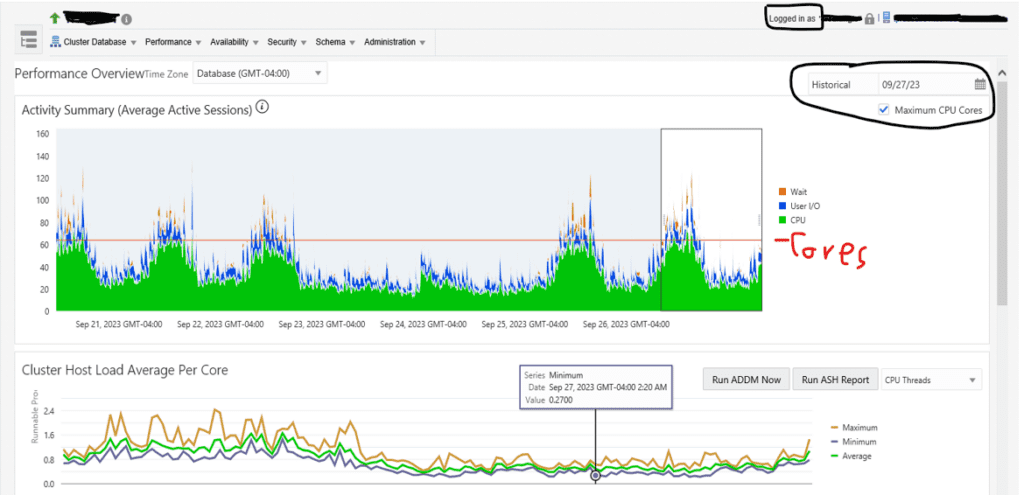This screenshot has width=1024, height=495.
Task: Click the Cluster Database icon
Action: click(55, 42)
